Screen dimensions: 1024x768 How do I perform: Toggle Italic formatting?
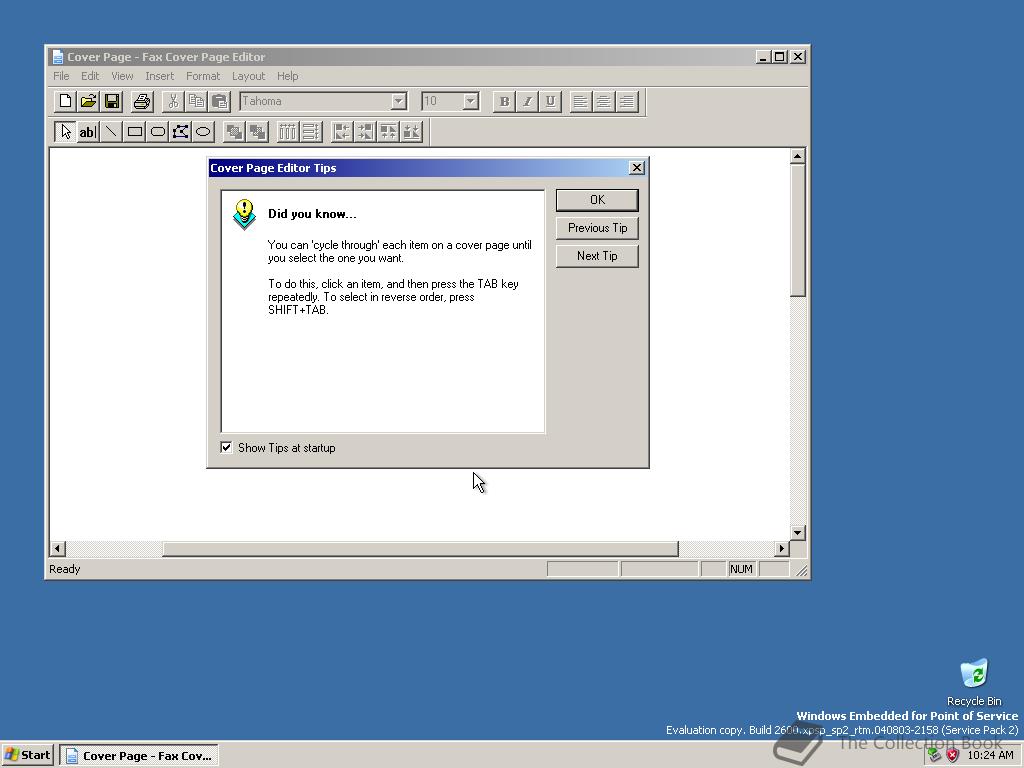tap(527, 101)
